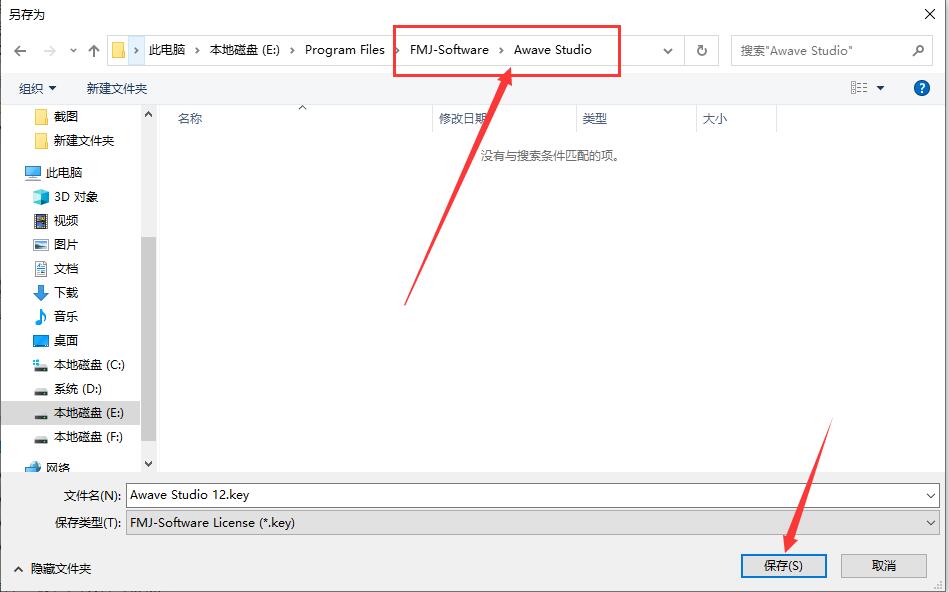Open recent locations chevron beside forward arrow

pyautogui.click(x=73, y=50)
